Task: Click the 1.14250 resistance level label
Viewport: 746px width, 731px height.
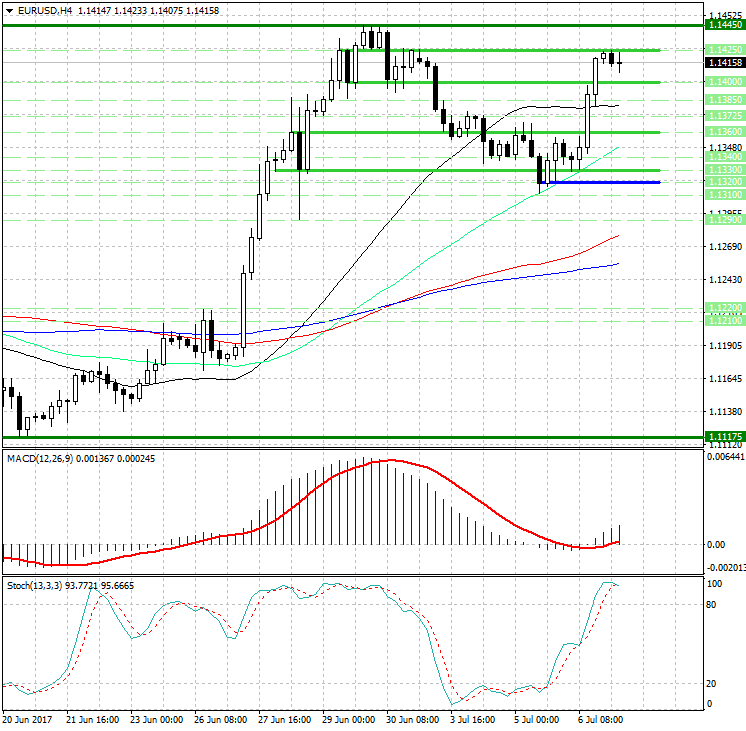Action: (723, 49)
